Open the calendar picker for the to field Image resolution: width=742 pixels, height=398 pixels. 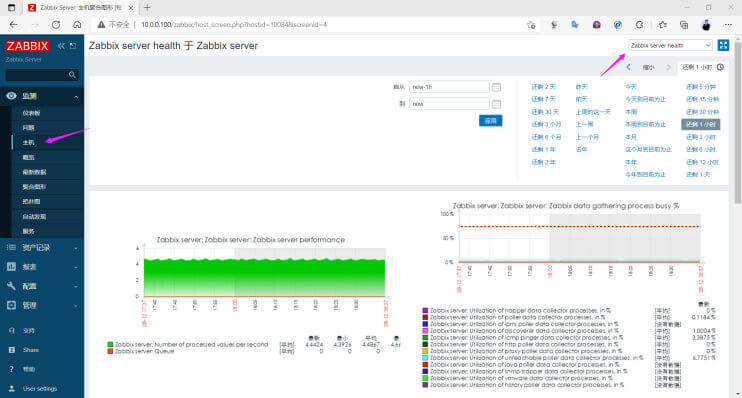[496, 104]
